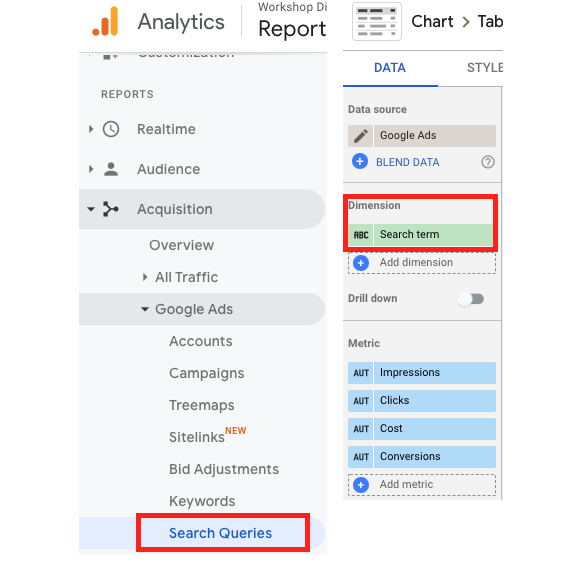Open the Campaigns report
Viewport: 567px width, 567px height.
(206, 374)
